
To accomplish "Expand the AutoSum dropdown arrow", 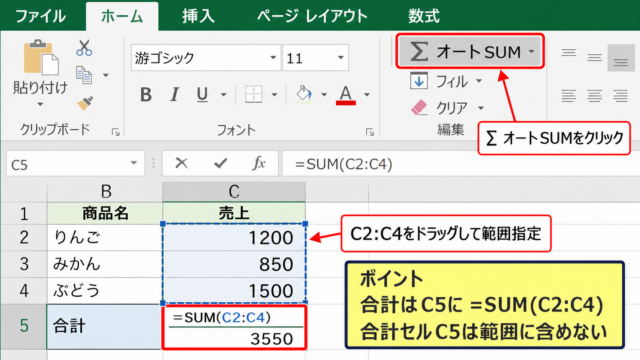I will tap(531, 51).
